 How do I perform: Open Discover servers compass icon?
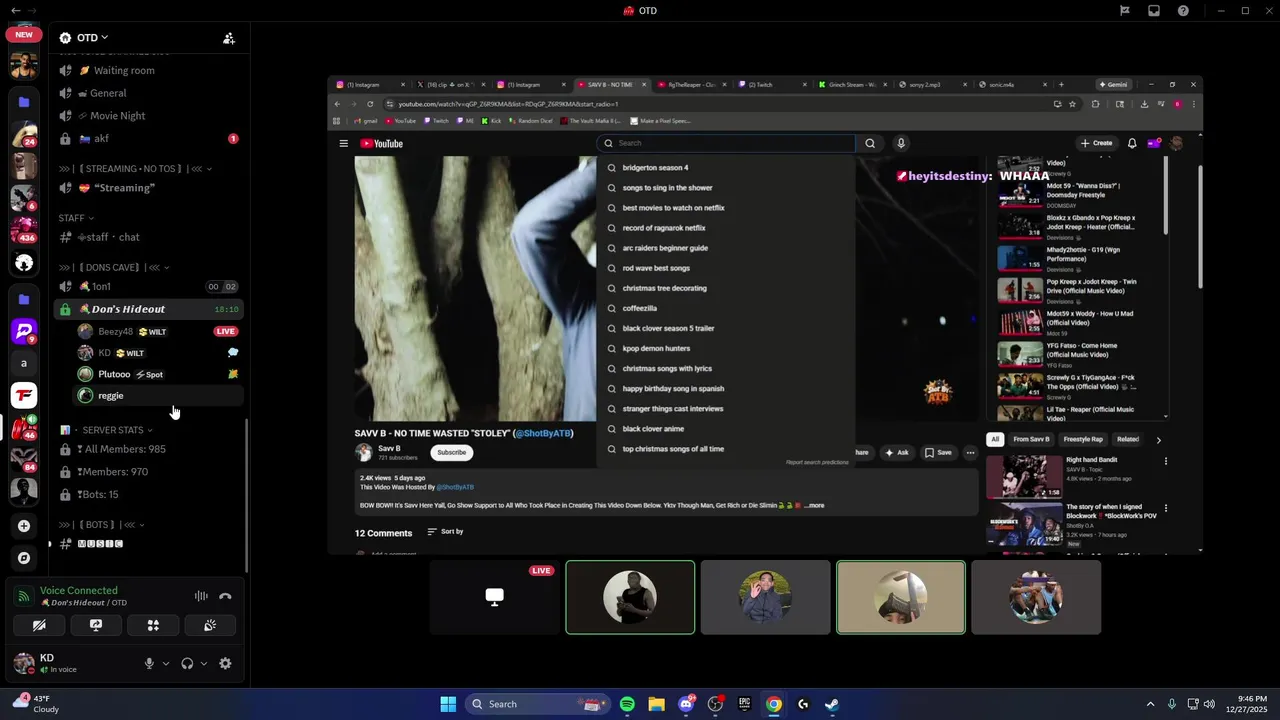coord(24,558)
